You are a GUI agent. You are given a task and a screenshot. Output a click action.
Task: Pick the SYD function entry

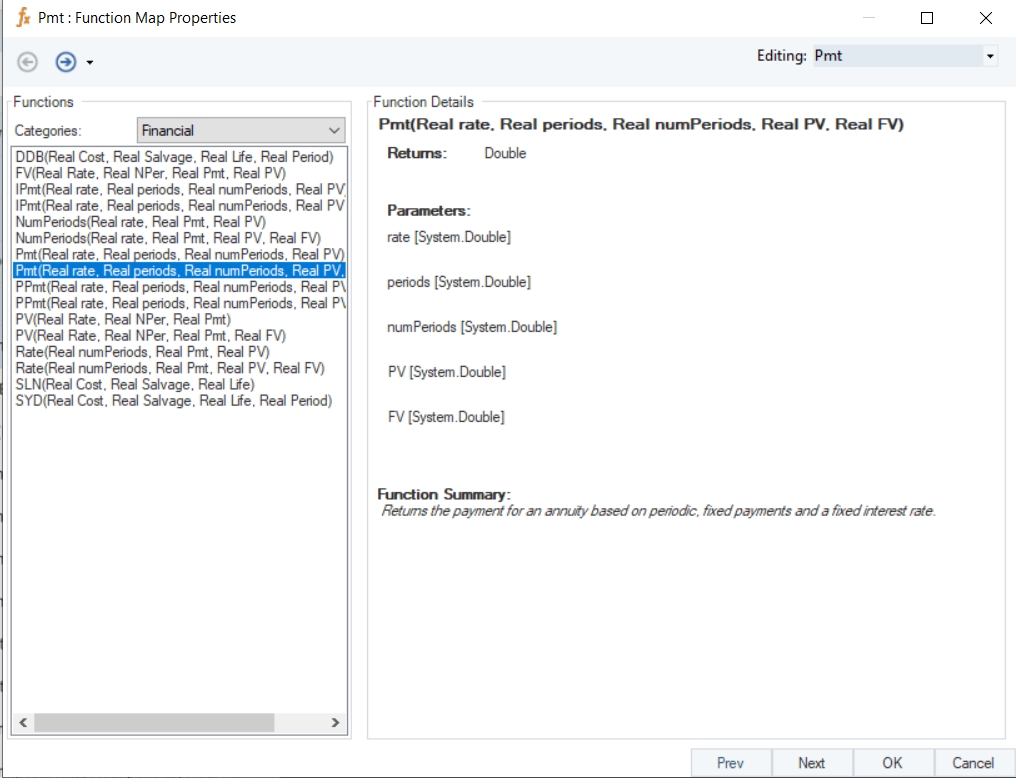tap(174, 400)
